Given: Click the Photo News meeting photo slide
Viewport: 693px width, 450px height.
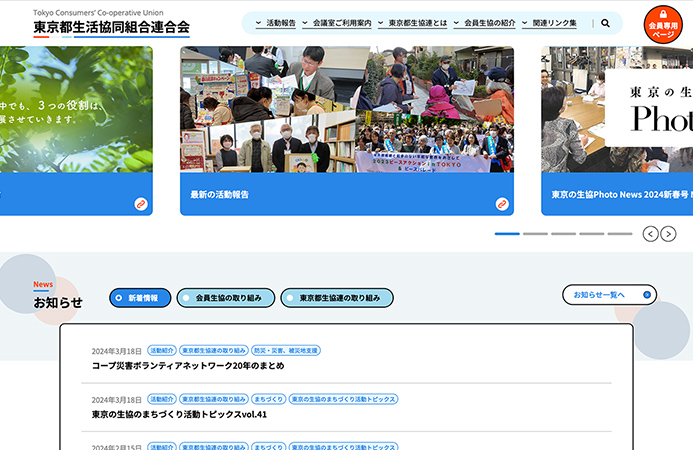Looking at the screenshot, I should pos(617,109).
